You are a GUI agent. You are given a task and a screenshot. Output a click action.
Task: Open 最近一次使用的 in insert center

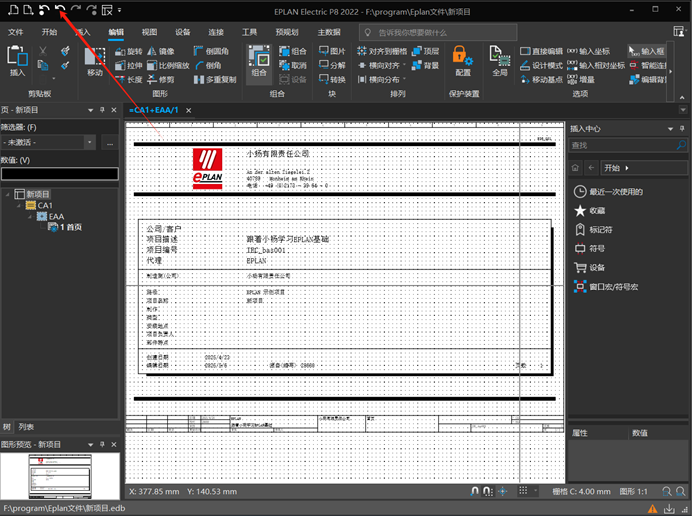[608, 192]
